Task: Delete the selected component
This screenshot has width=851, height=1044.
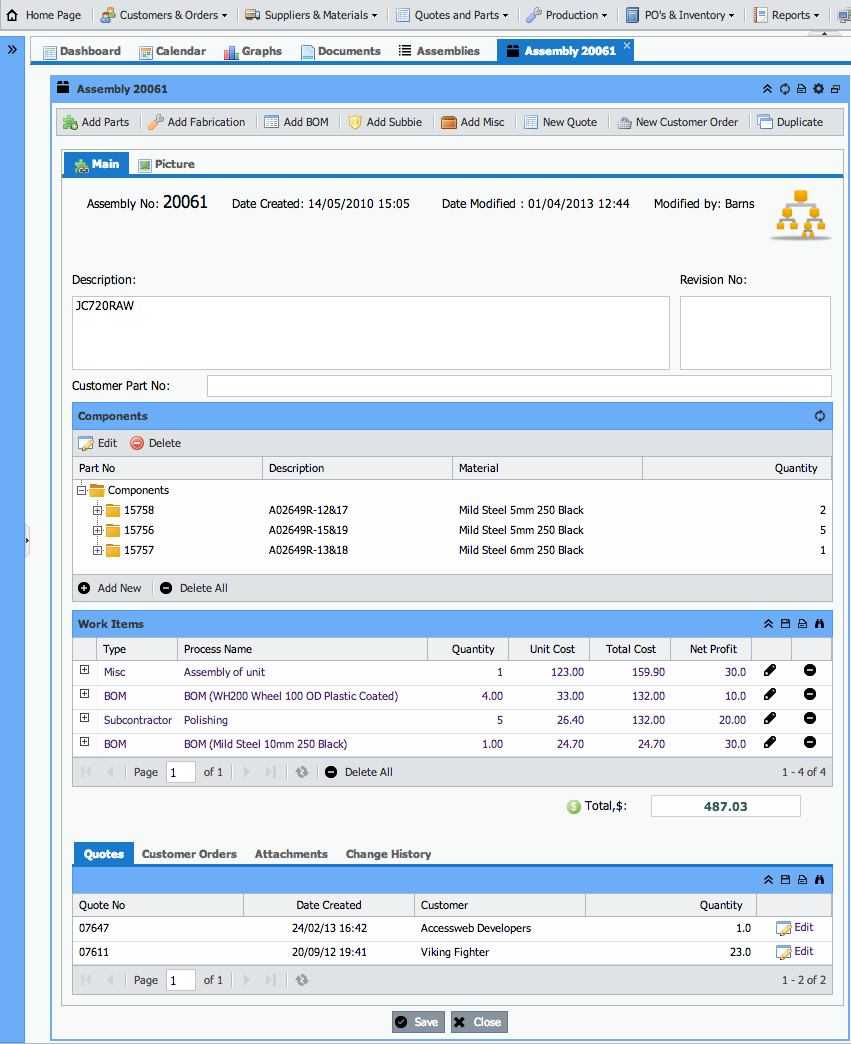Action: coord(156,443)
